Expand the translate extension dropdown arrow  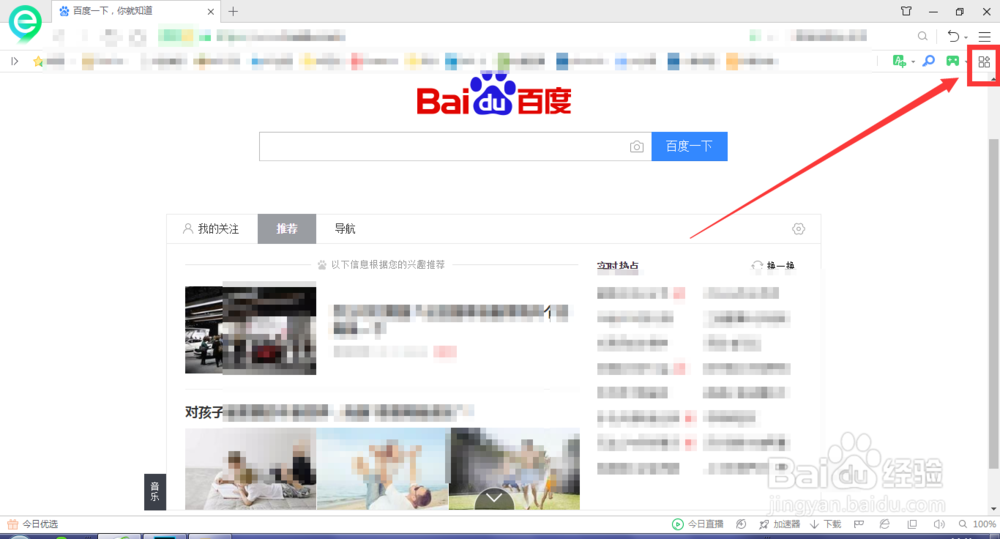click(913, 63)
